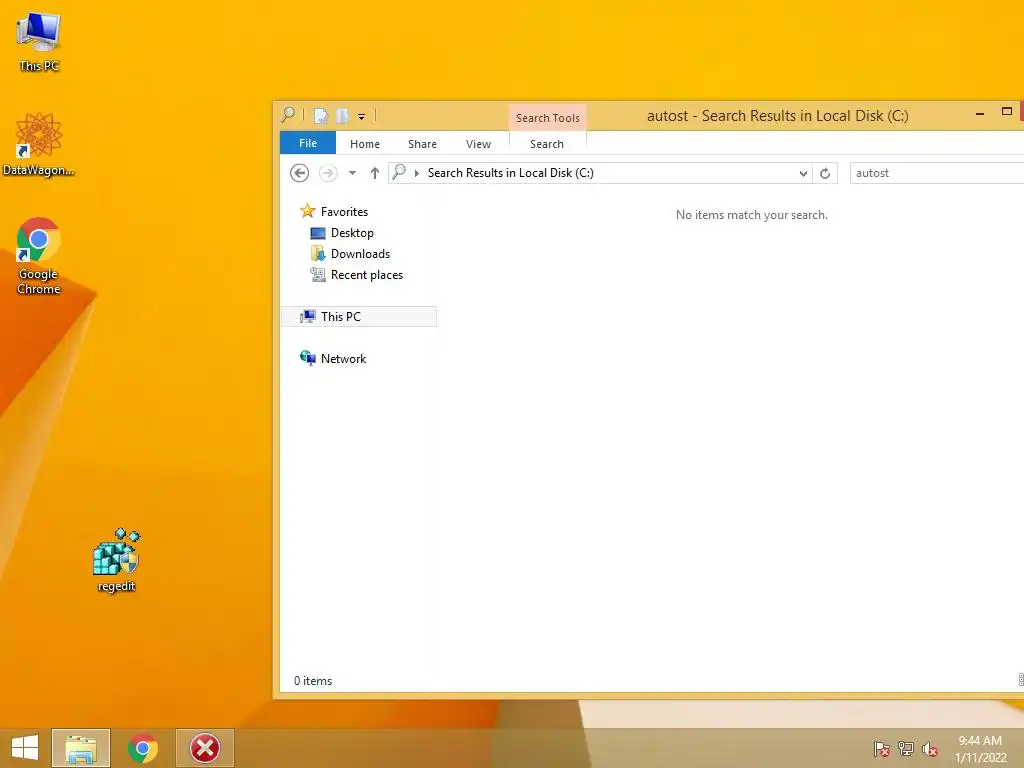Switch to the Home ribbon tab

pos(364,144)
